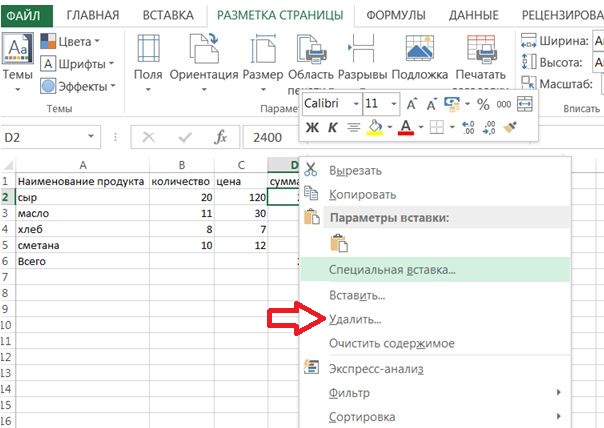604x428 pixels.
Task: Select column A header
Action: click(x=82, y=165)
